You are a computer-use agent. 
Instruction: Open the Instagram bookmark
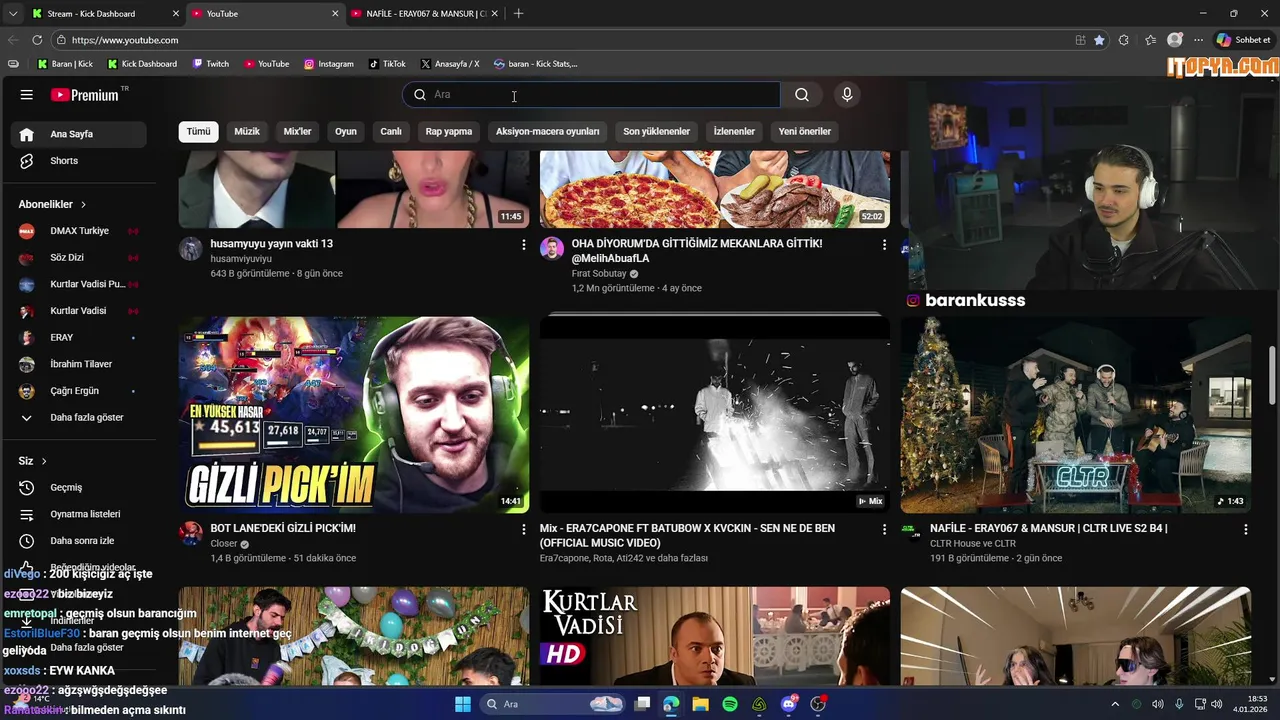(x=329, y=64)
